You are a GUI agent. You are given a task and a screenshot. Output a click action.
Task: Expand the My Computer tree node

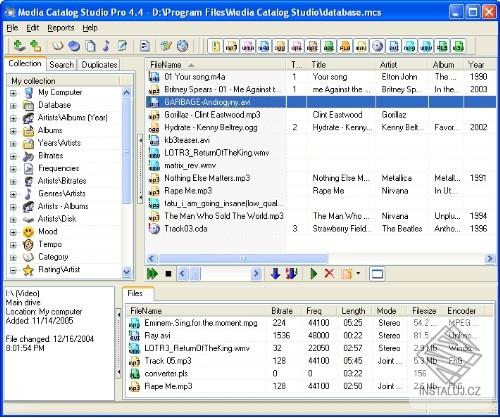pos(13,93)
